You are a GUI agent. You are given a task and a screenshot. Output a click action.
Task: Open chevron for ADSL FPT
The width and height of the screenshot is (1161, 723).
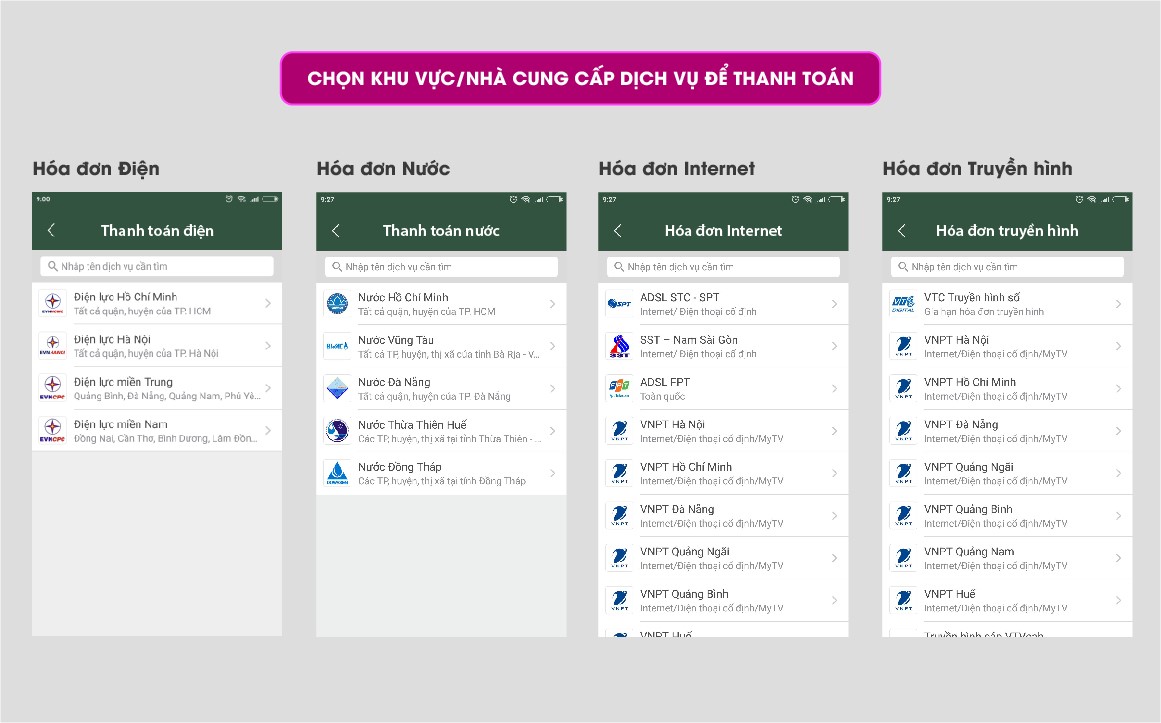(834, 388)
